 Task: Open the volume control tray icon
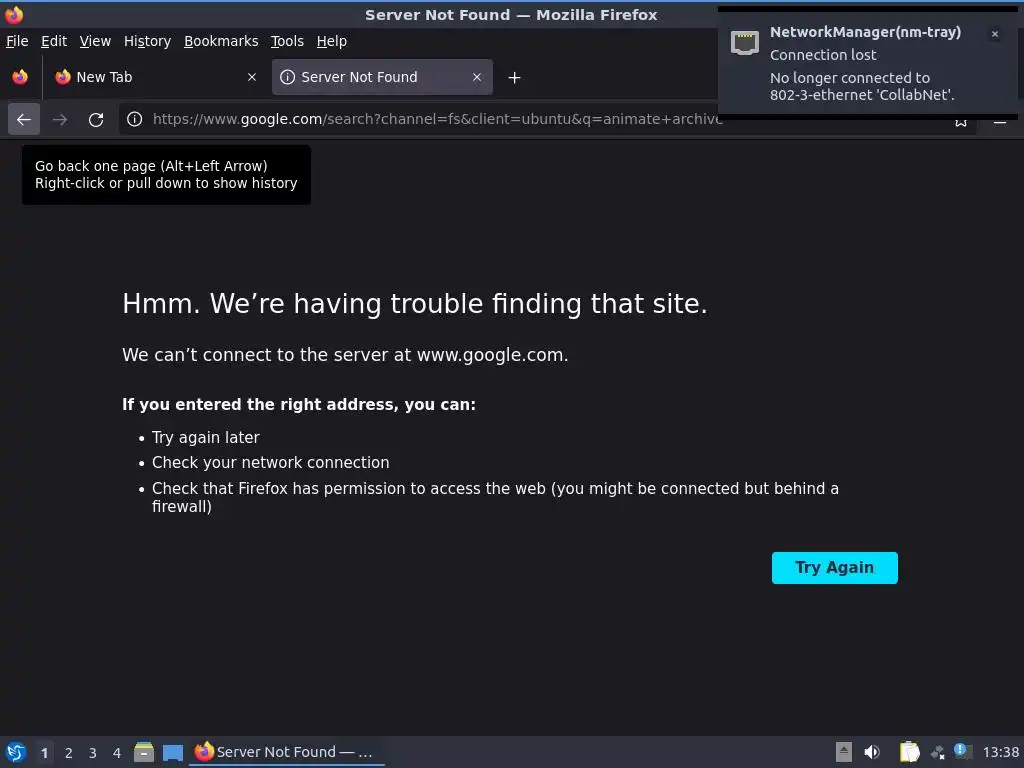pyautogui.click(x=872, y=752)
